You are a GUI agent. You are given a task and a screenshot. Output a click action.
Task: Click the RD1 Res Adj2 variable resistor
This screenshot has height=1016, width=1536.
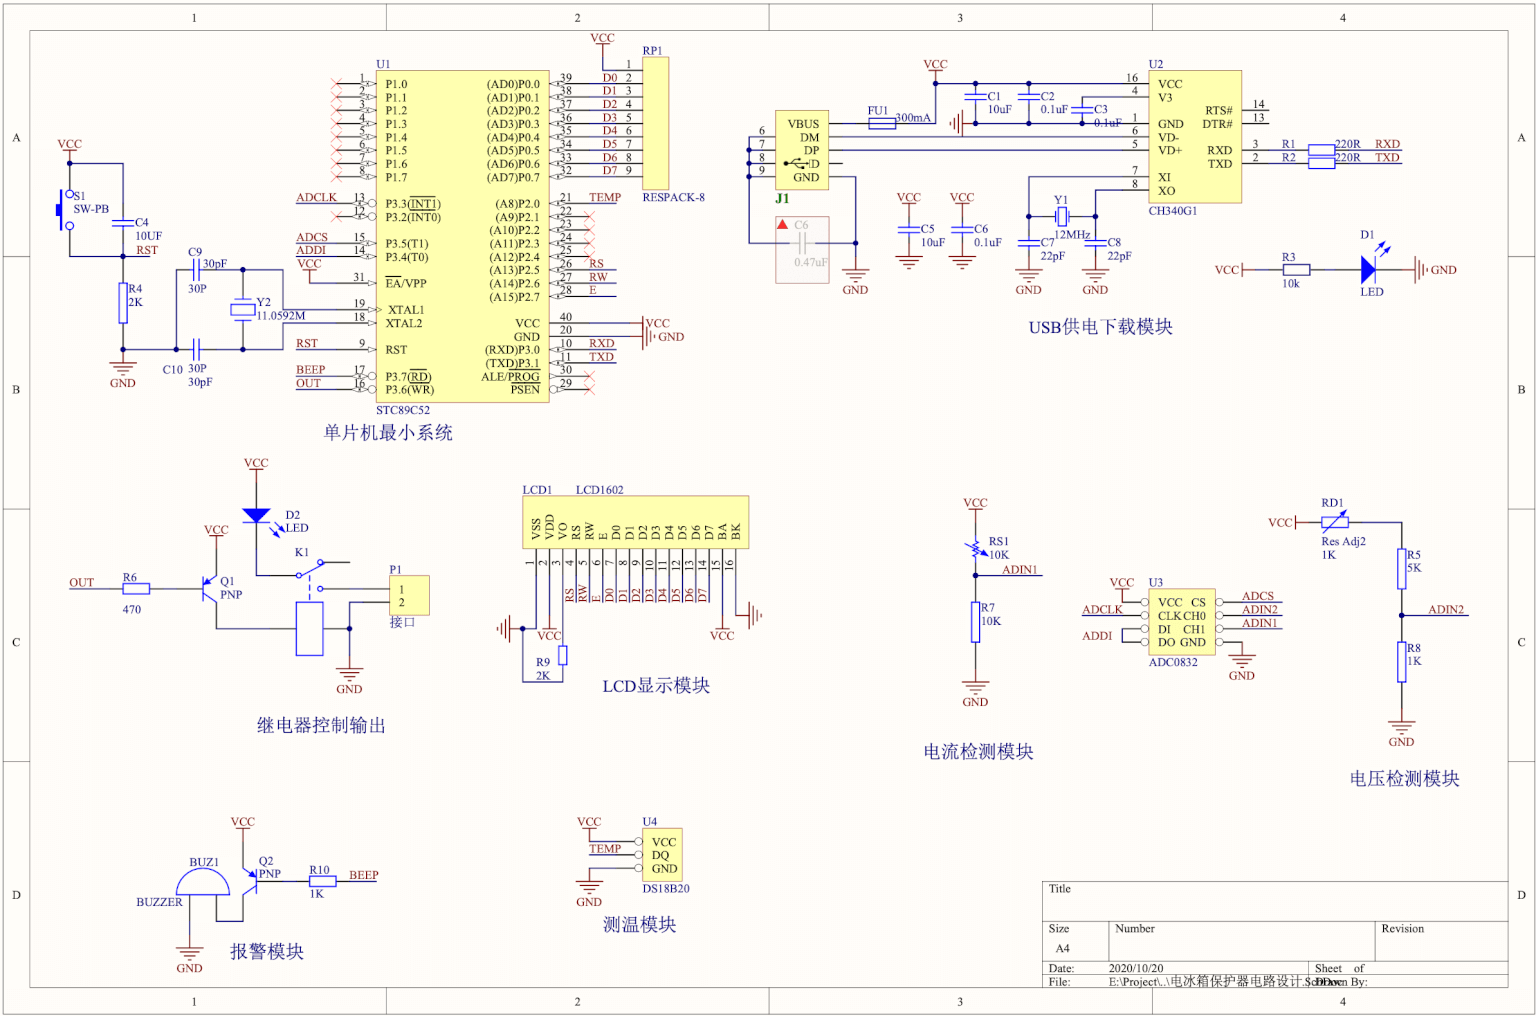(x=1334, y=522)
